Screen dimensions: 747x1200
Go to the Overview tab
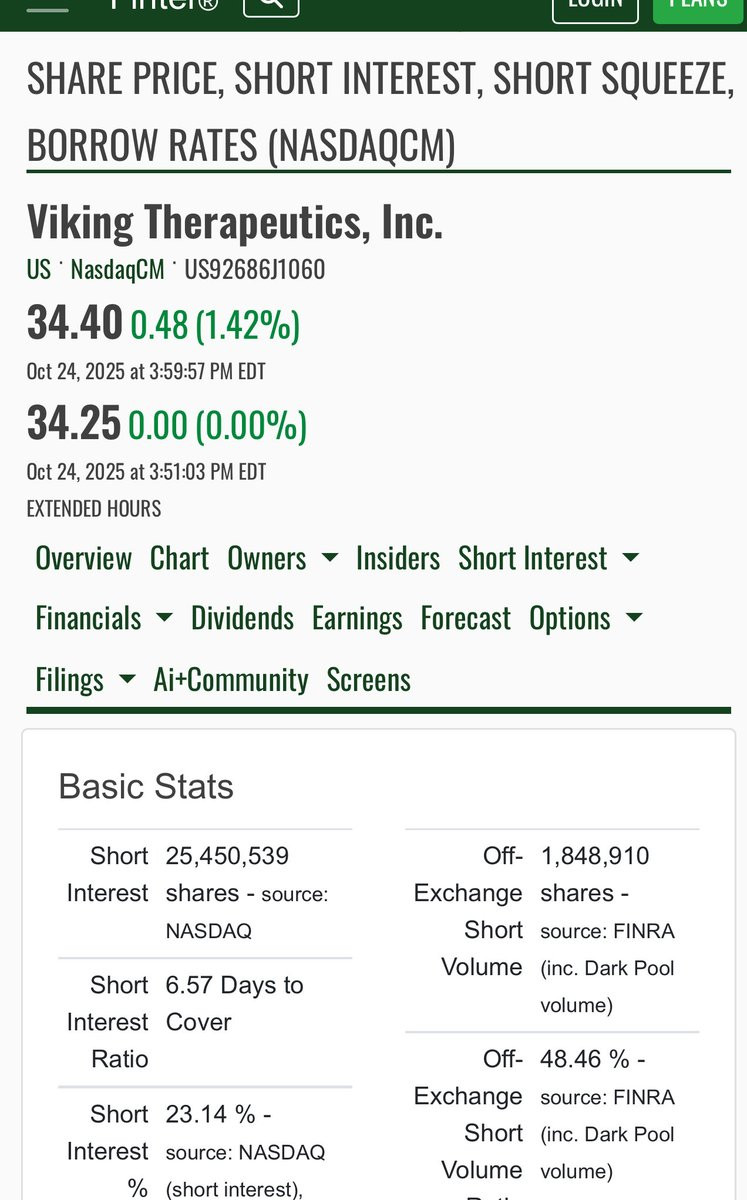[83, 558]
